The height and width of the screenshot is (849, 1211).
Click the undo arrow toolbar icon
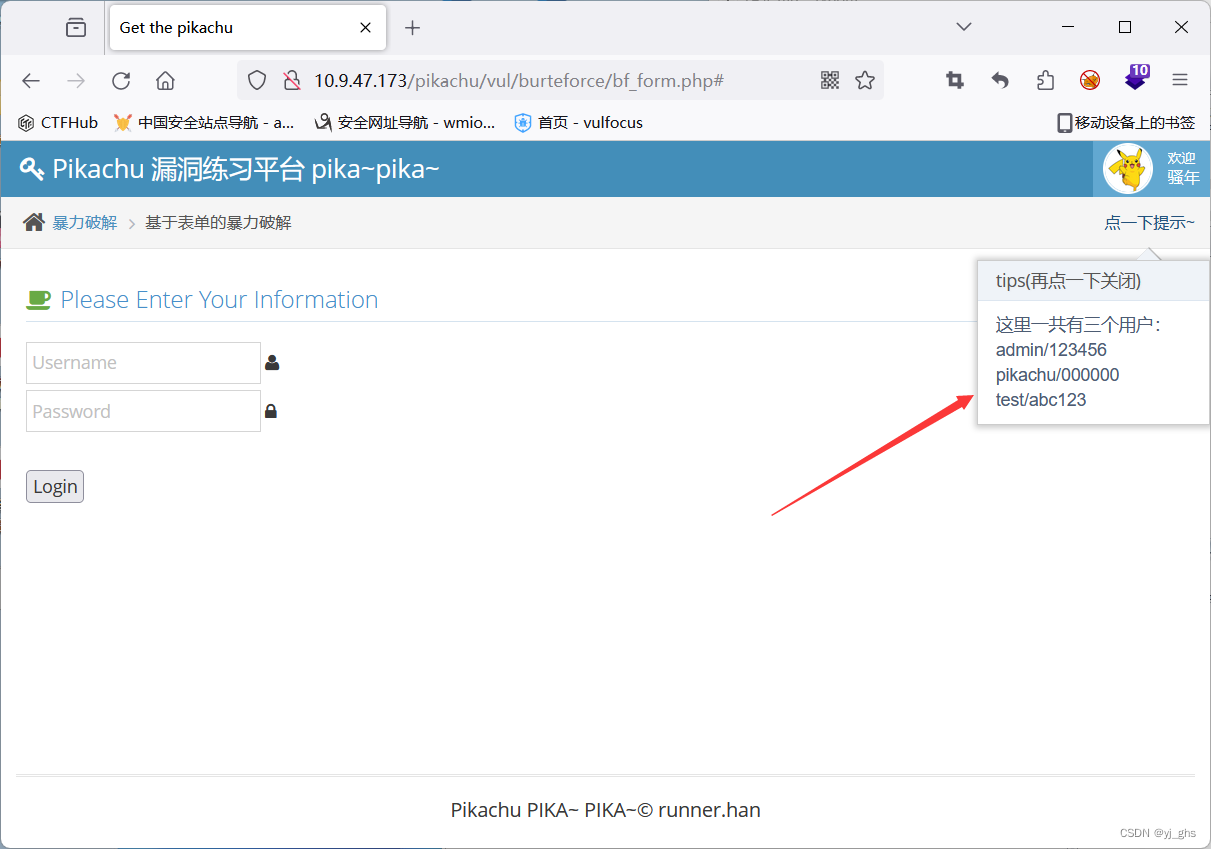tap(1000, 81)
